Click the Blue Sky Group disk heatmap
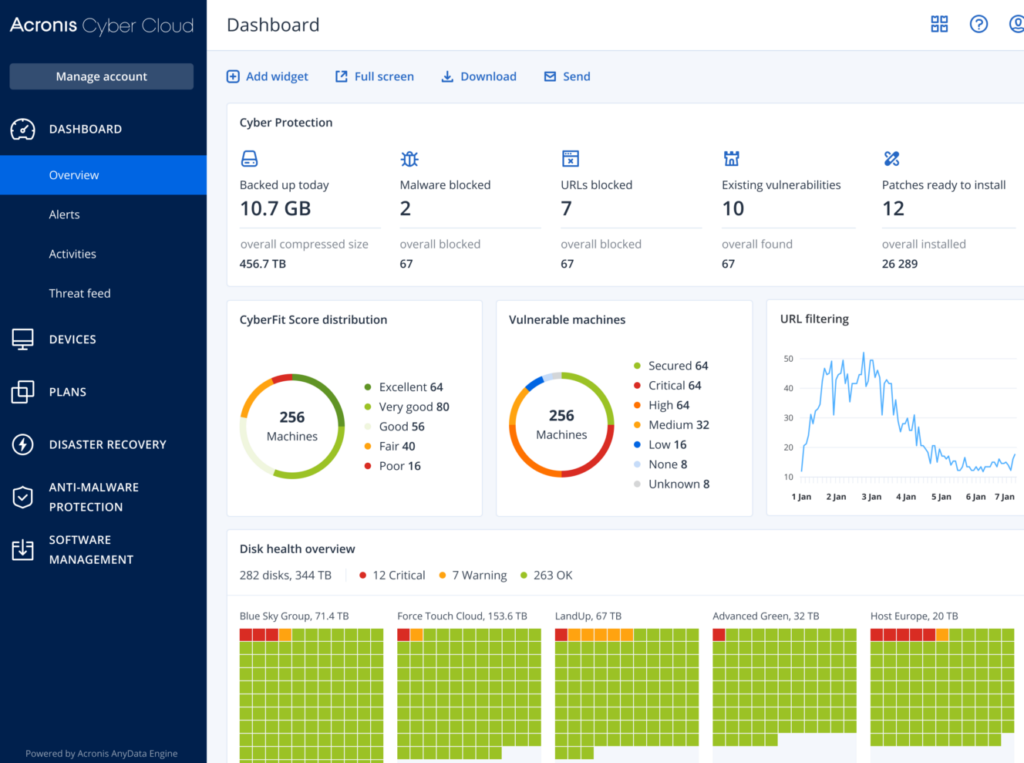 (312, 695)
